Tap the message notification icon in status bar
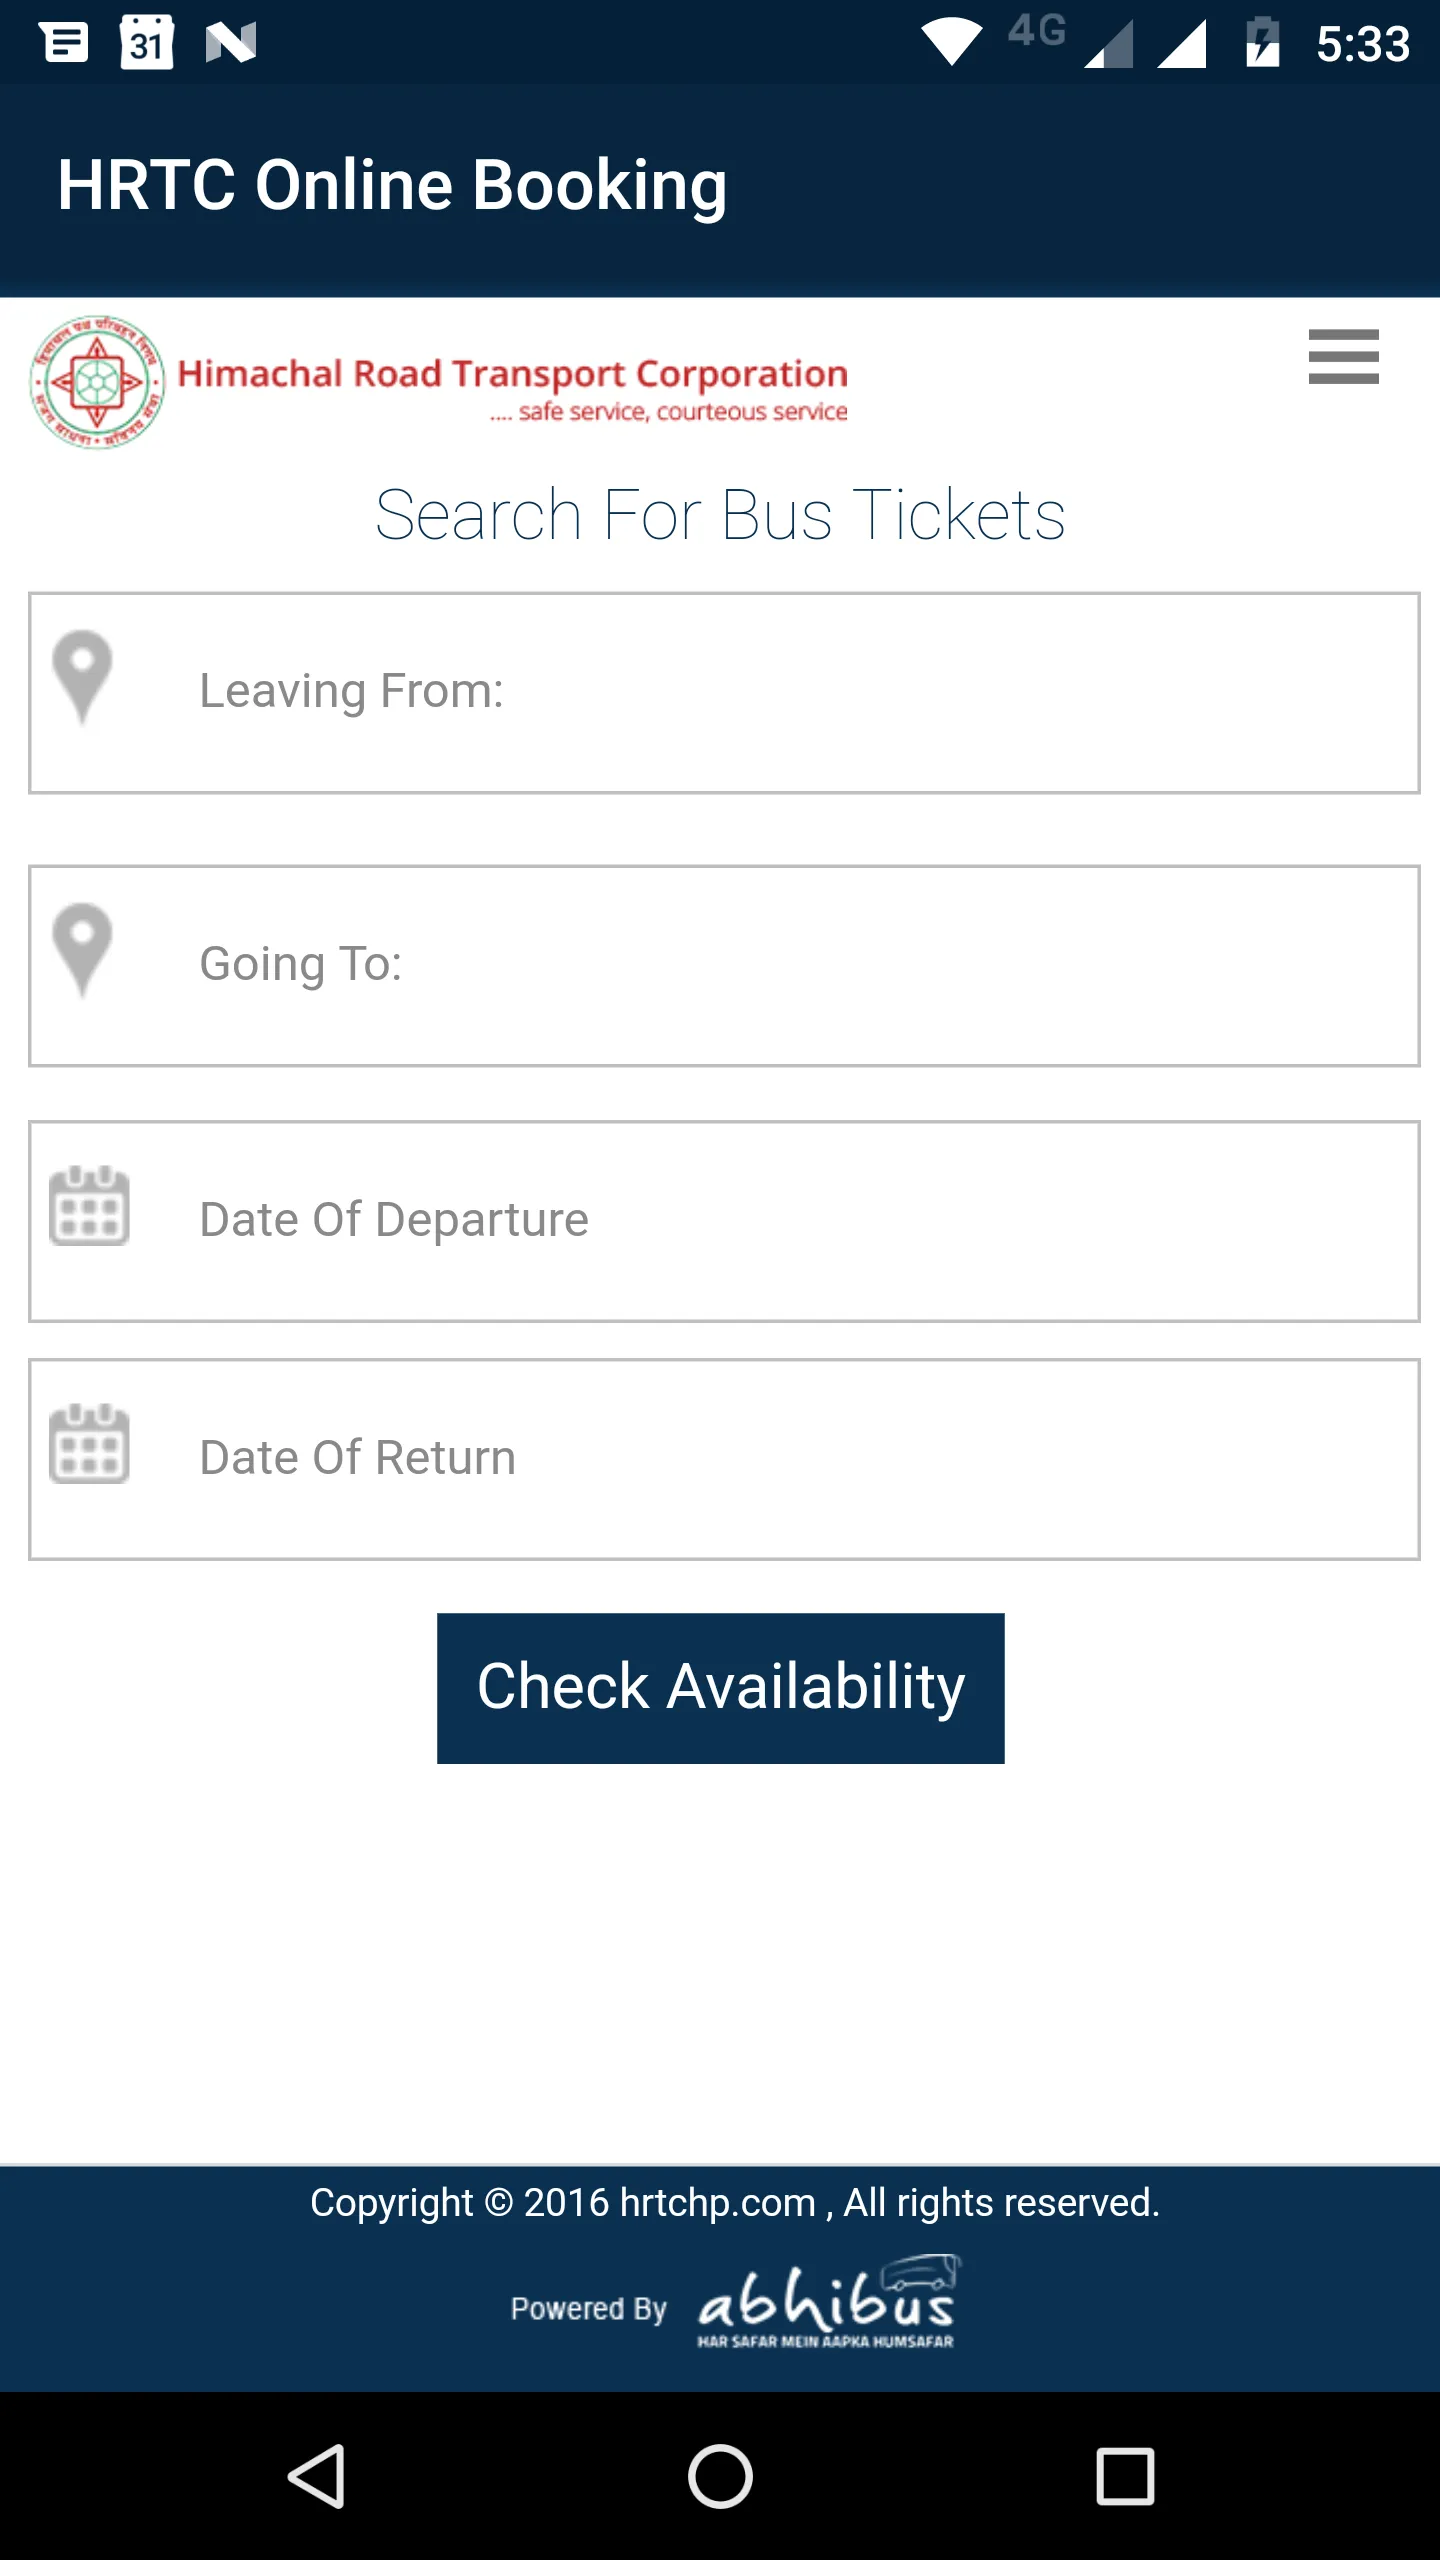The height and width of the screenshot is (2560, 1440). tap(65, 43)
